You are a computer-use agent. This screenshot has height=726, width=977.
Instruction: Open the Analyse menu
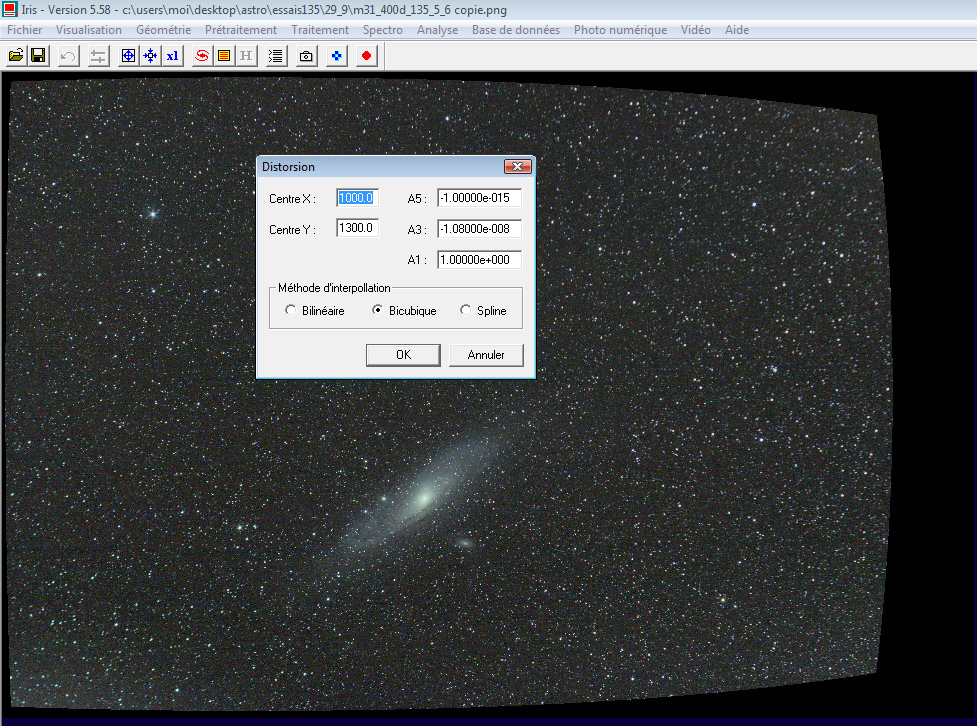pyautogui.click(x=437, y=30)
